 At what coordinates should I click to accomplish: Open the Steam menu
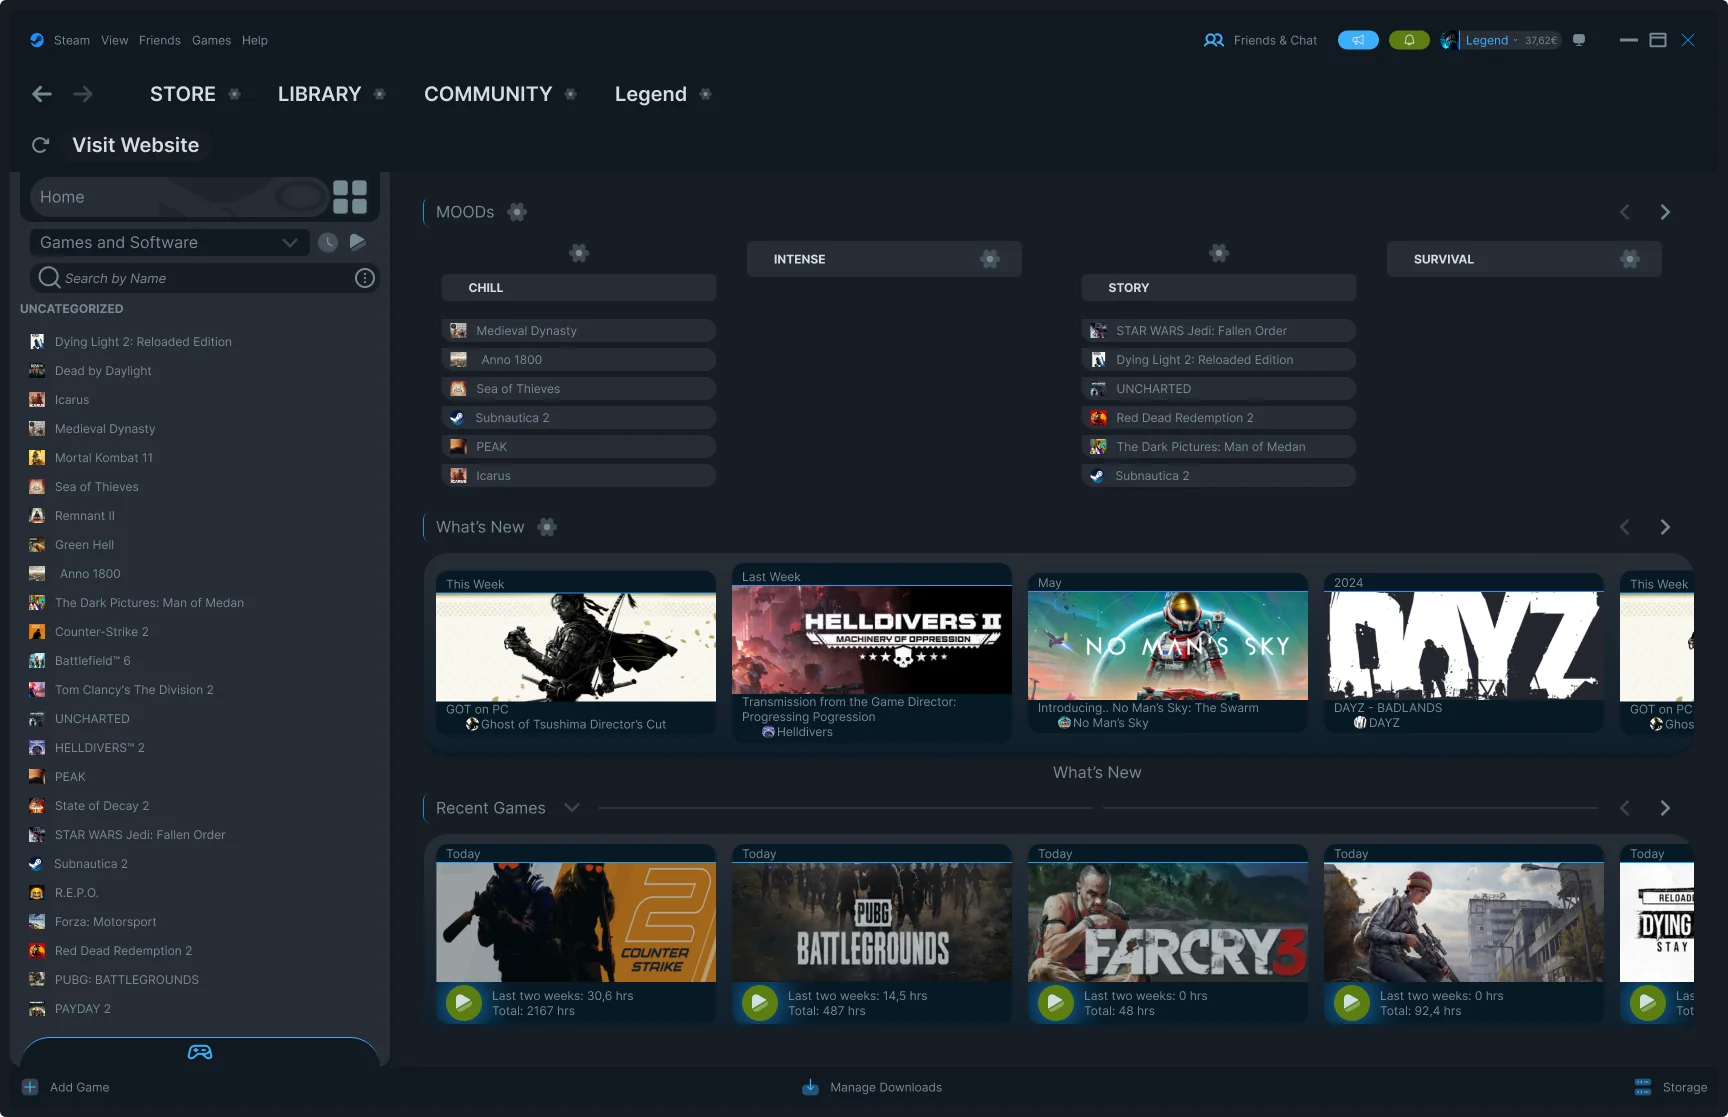[x=71, y=40]
